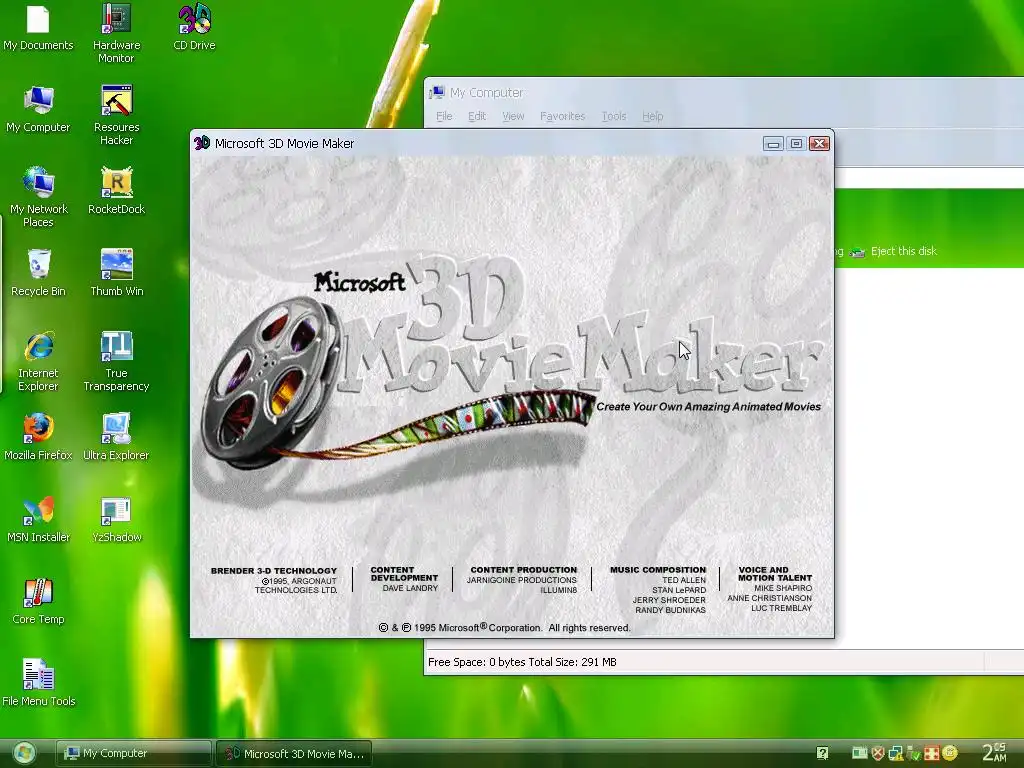Click tagline "Create Your Own Amazing Animated Movies"
The image size is (1024, 768).
pyautogui.click(x=709, y=406)
